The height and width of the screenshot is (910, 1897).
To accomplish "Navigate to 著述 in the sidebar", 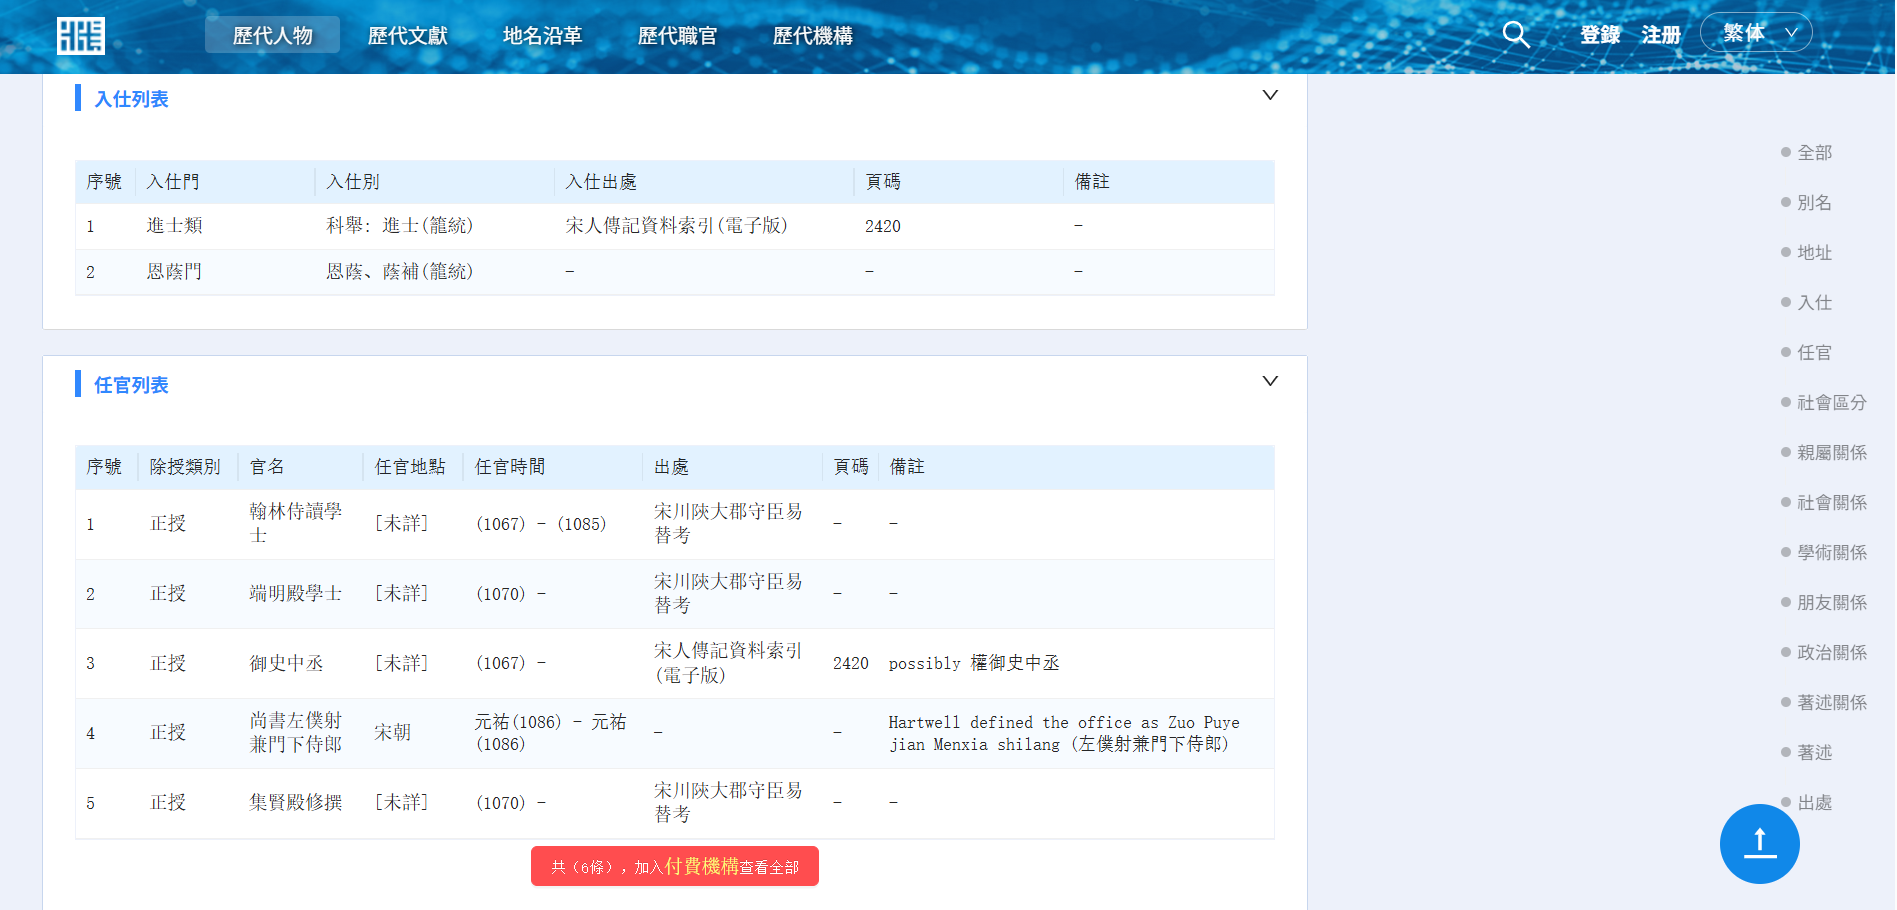I will pos(1814,753).
